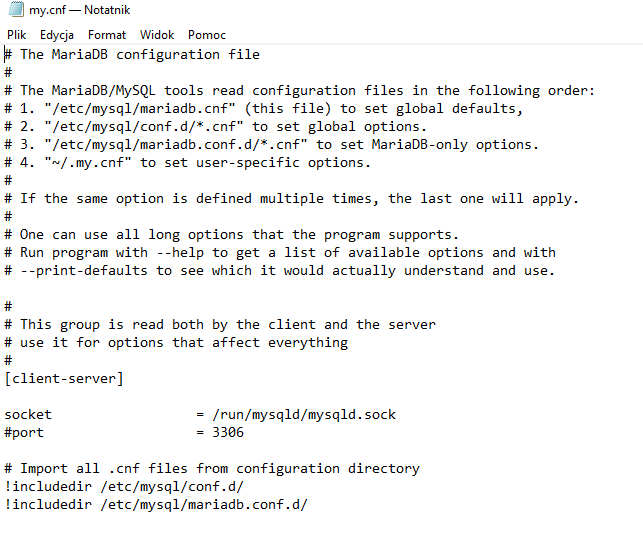The height and width of the screenshot is (543, 643).
Task: Click the line !includedir /etc/mysql/conf.d/
Action: click(x=123, y=486)
